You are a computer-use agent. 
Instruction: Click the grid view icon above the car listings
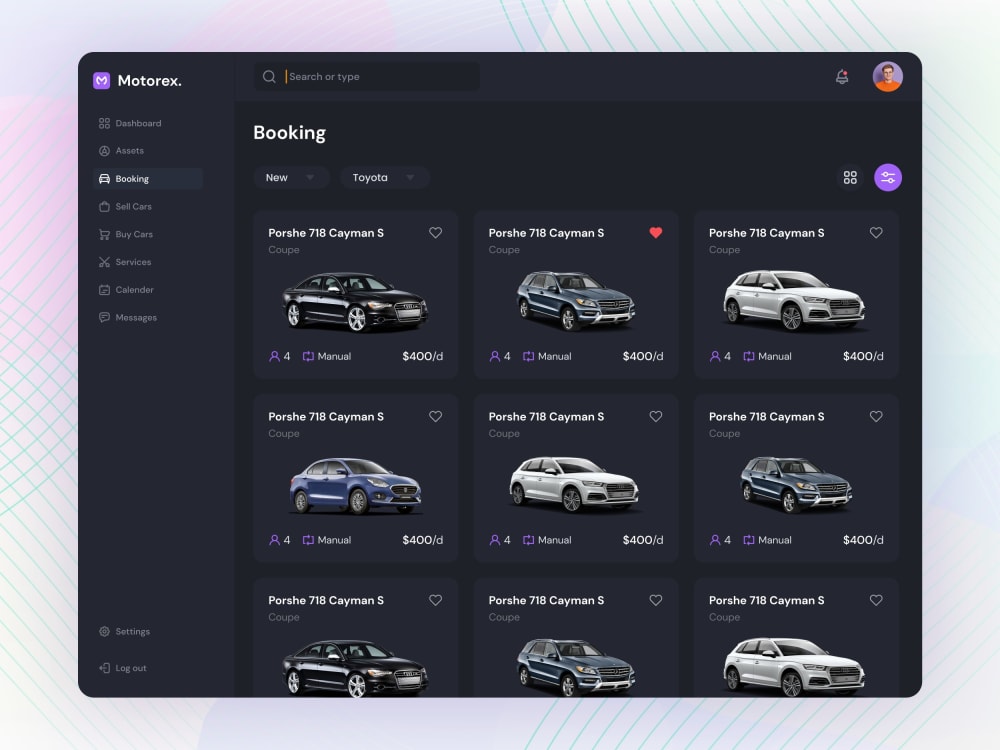(851, 177)
